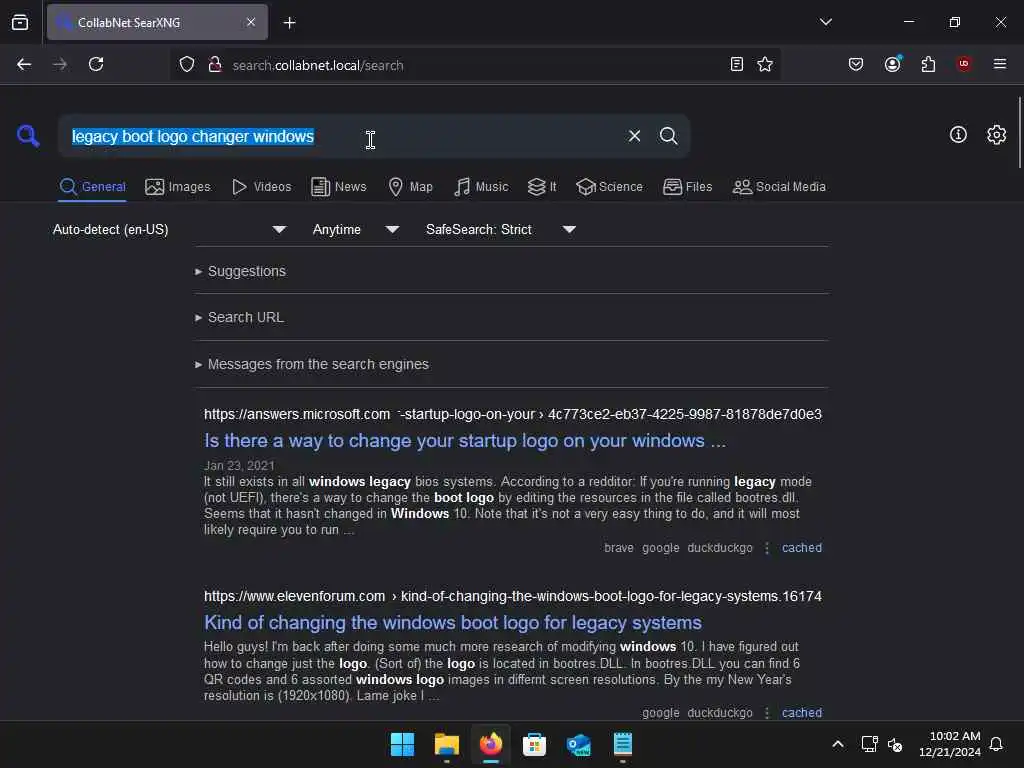Open the search info icon
This screenshot has width=1024, height=768.
(958, 135)
